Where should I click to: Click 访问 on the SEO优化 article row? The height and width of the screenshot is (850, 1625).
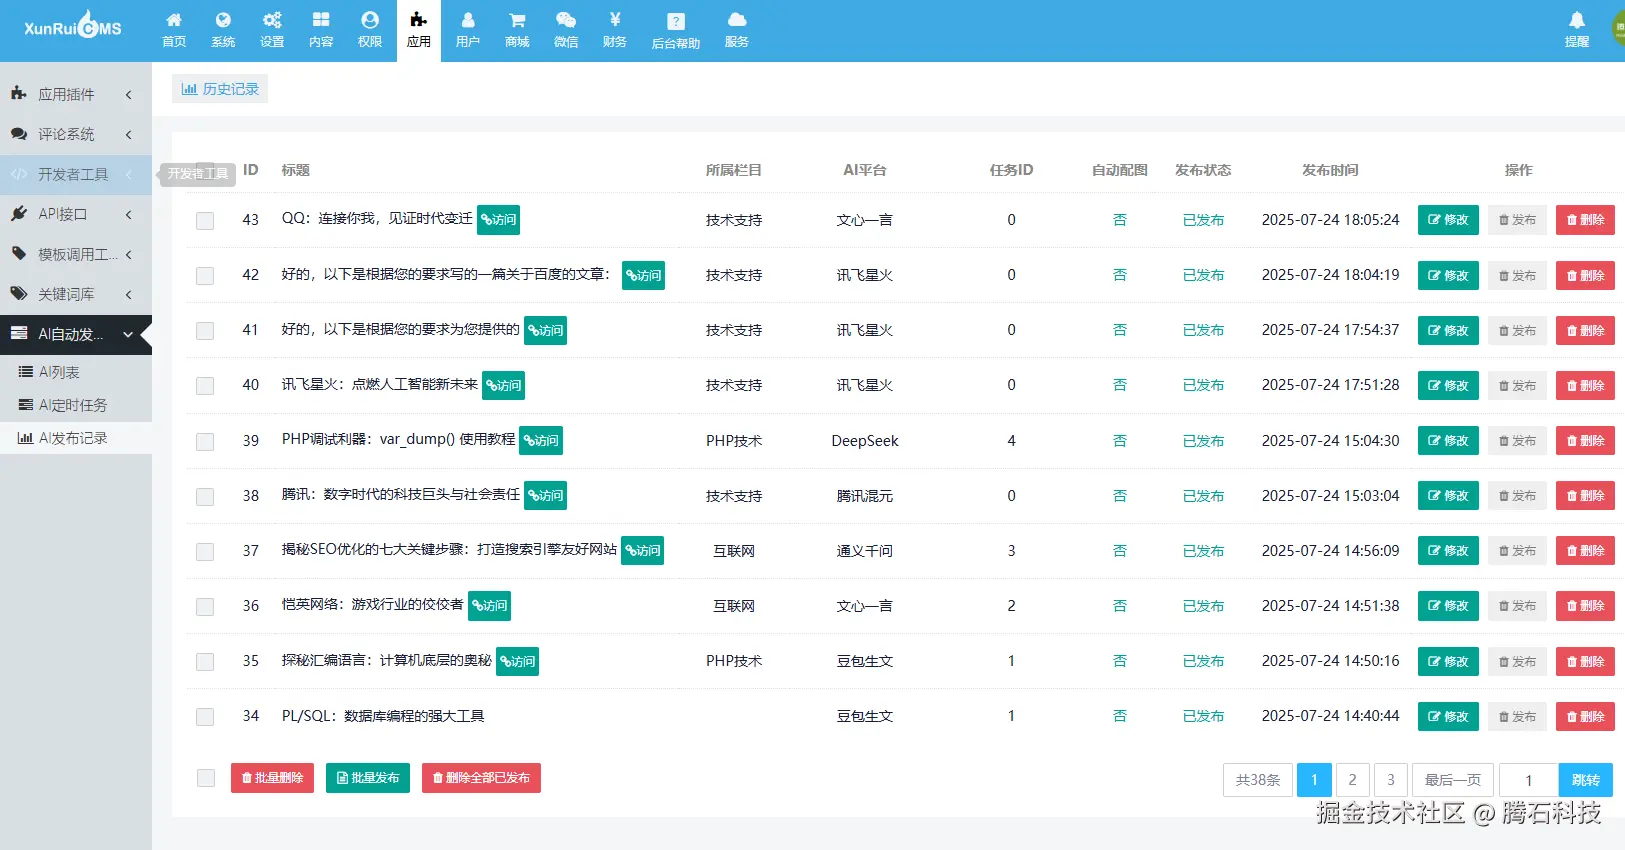tap(643, 550)
